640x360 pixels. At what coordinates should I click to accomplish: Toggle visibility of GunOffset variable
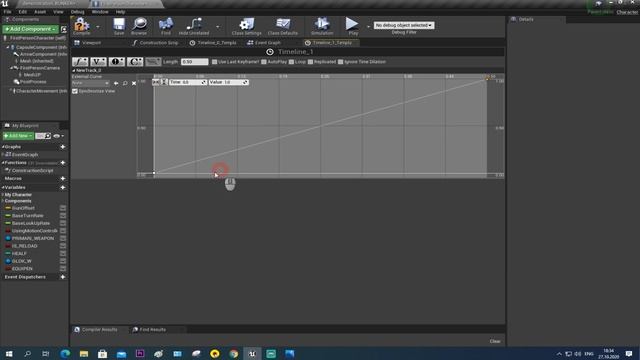tap(63, 208)
